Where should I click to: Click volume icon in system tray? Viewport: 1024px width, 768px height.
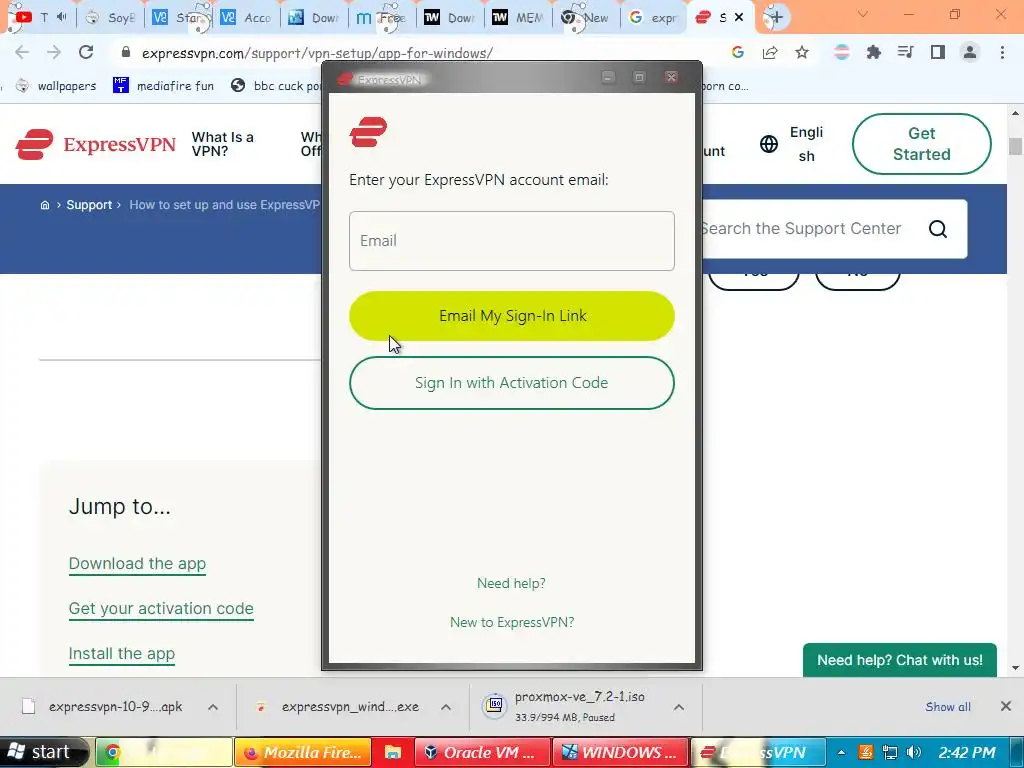[x=914, y=752]
